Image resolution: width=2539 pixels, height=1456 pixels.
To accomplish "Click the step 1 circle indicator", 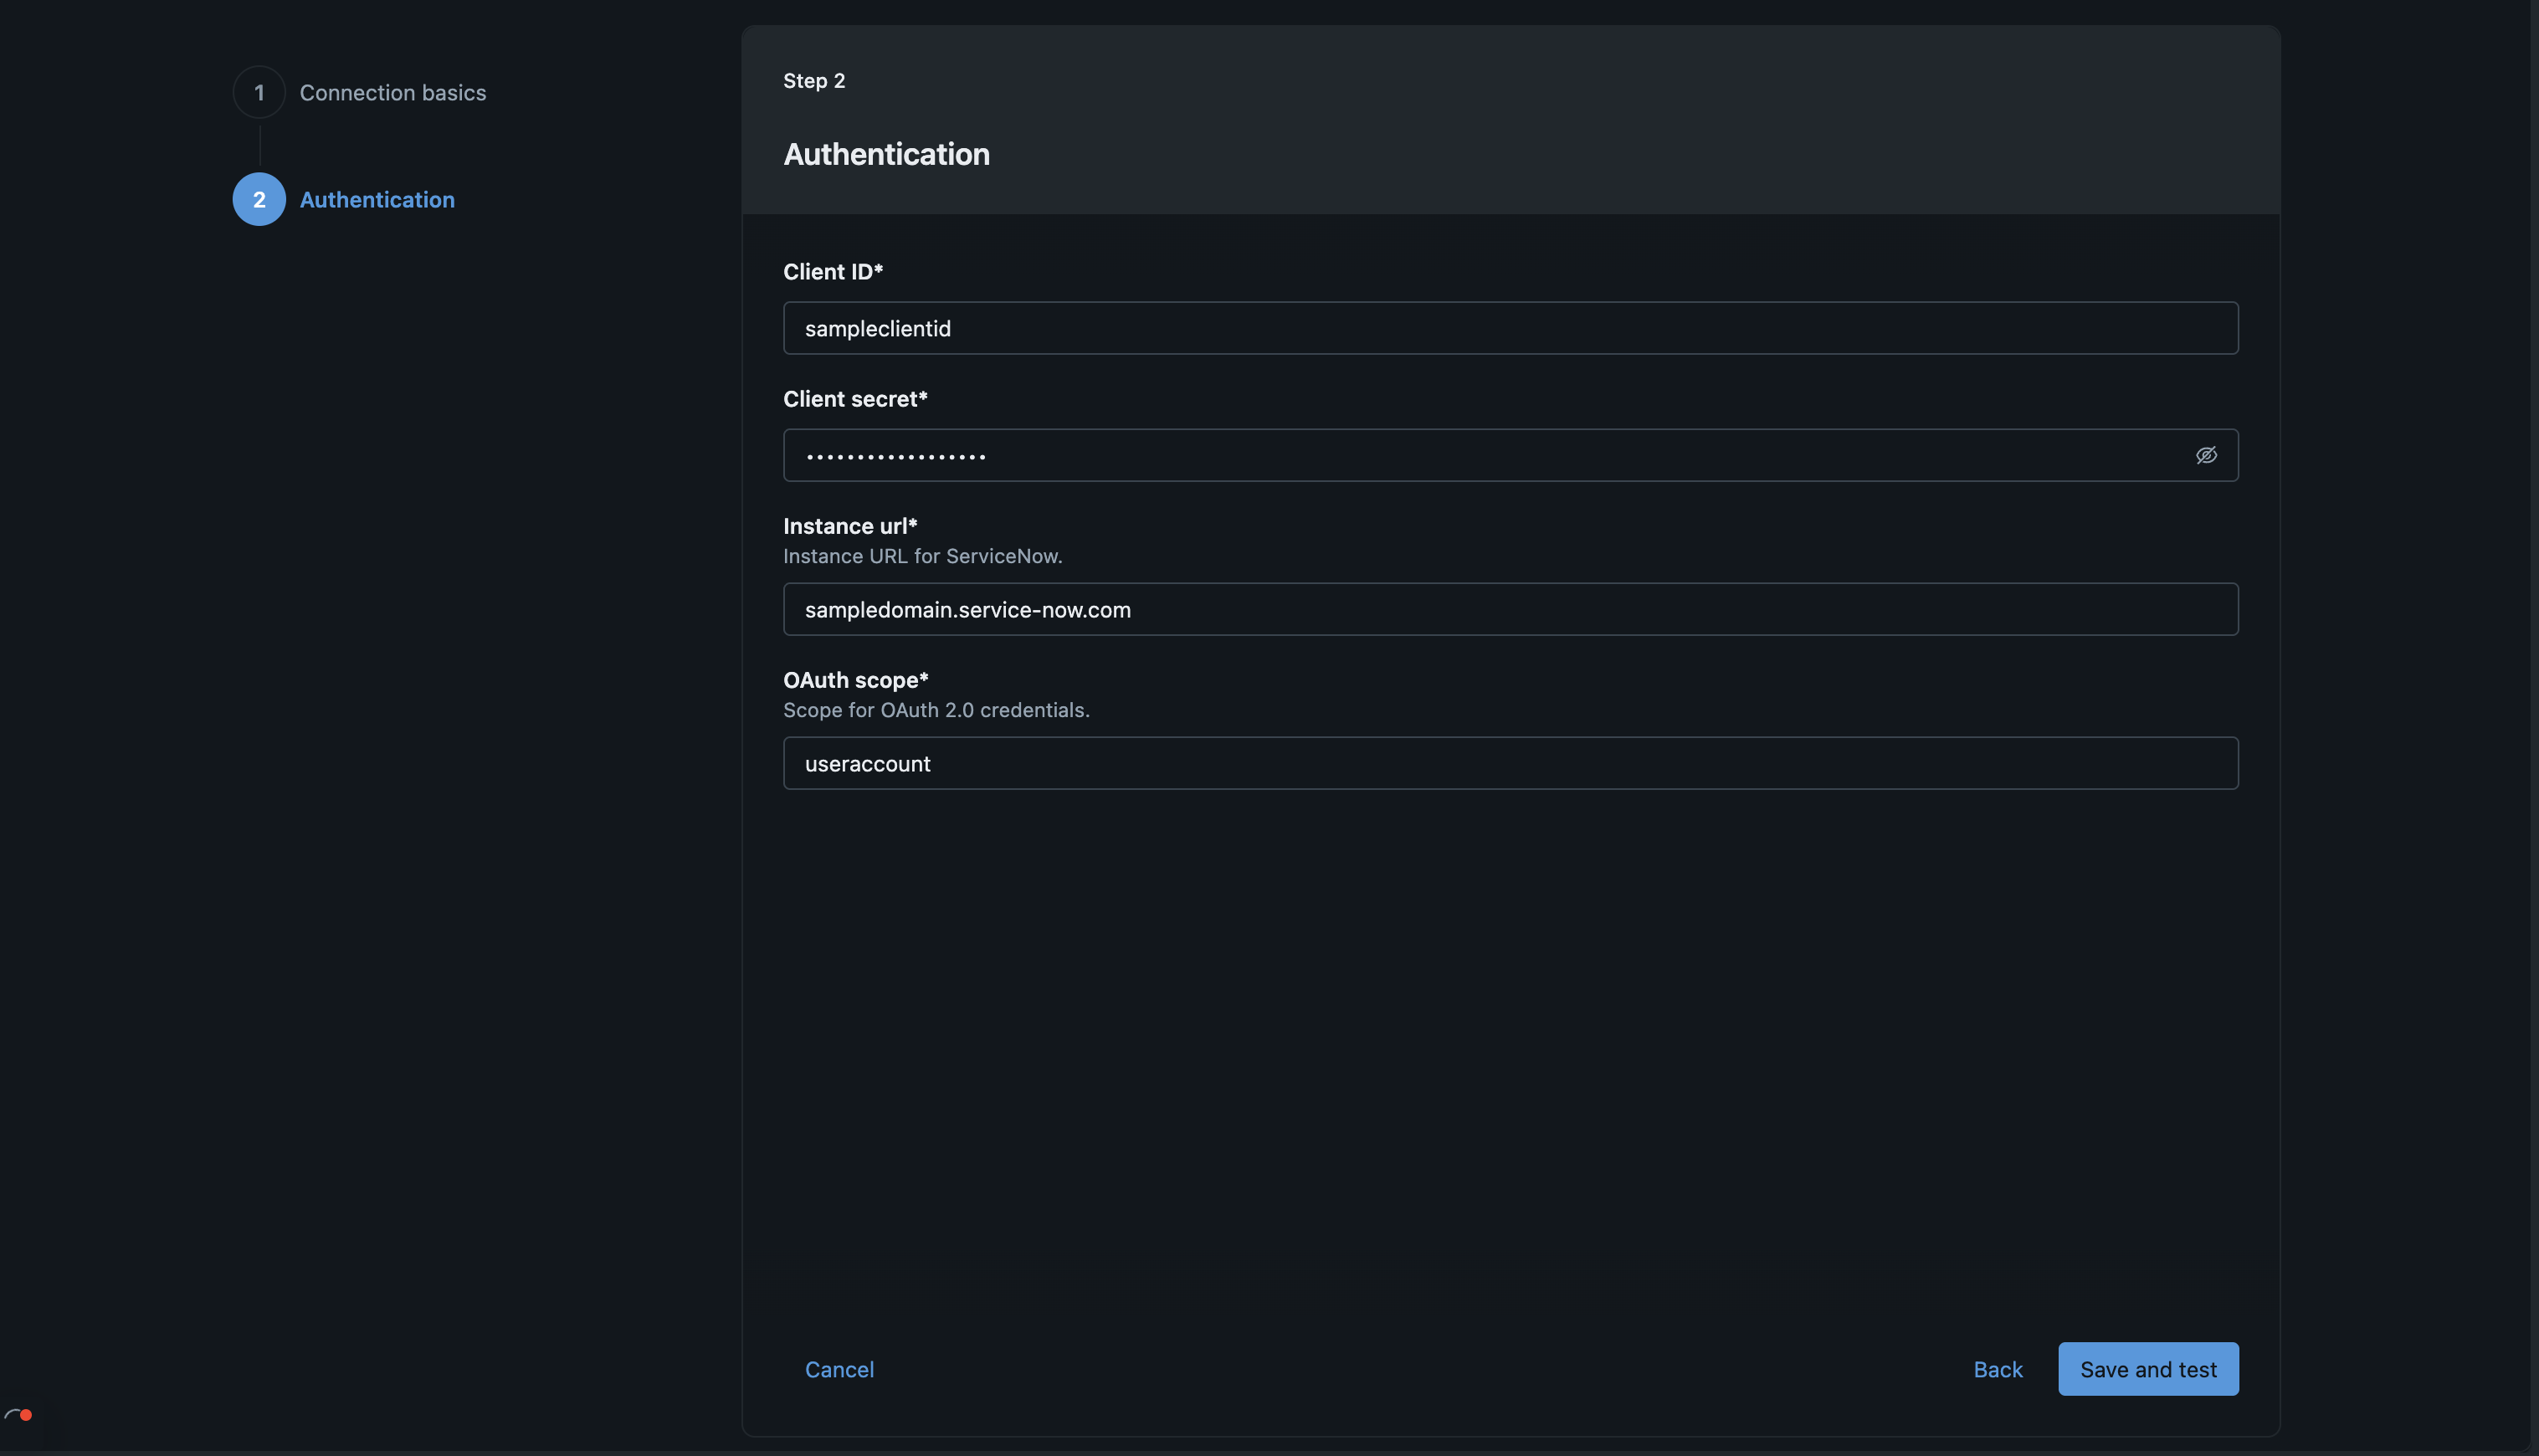I will click(x=259, y=92).
